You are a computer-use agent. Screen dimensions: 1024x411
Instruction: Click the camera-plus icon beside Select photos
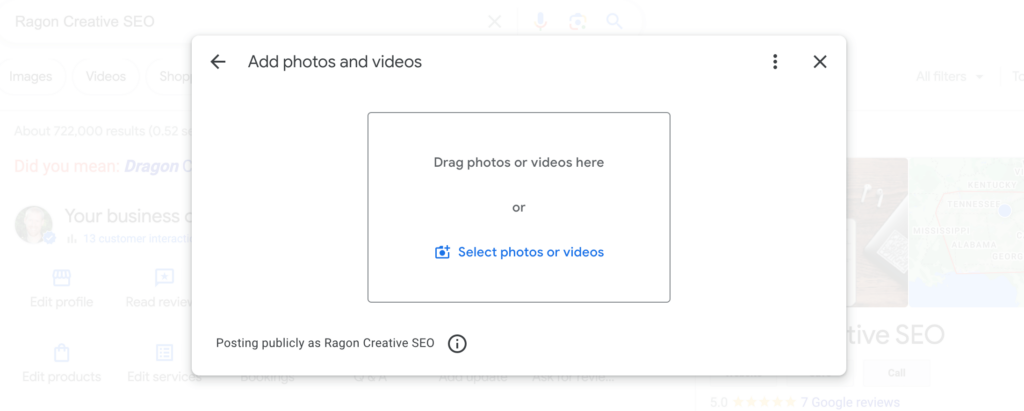point(442,252)
